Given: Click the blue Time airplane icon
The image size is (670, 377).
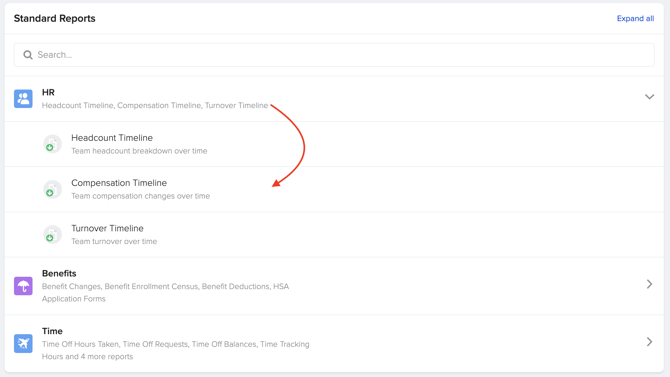Looking at the screenshot, I should [23, 343].
